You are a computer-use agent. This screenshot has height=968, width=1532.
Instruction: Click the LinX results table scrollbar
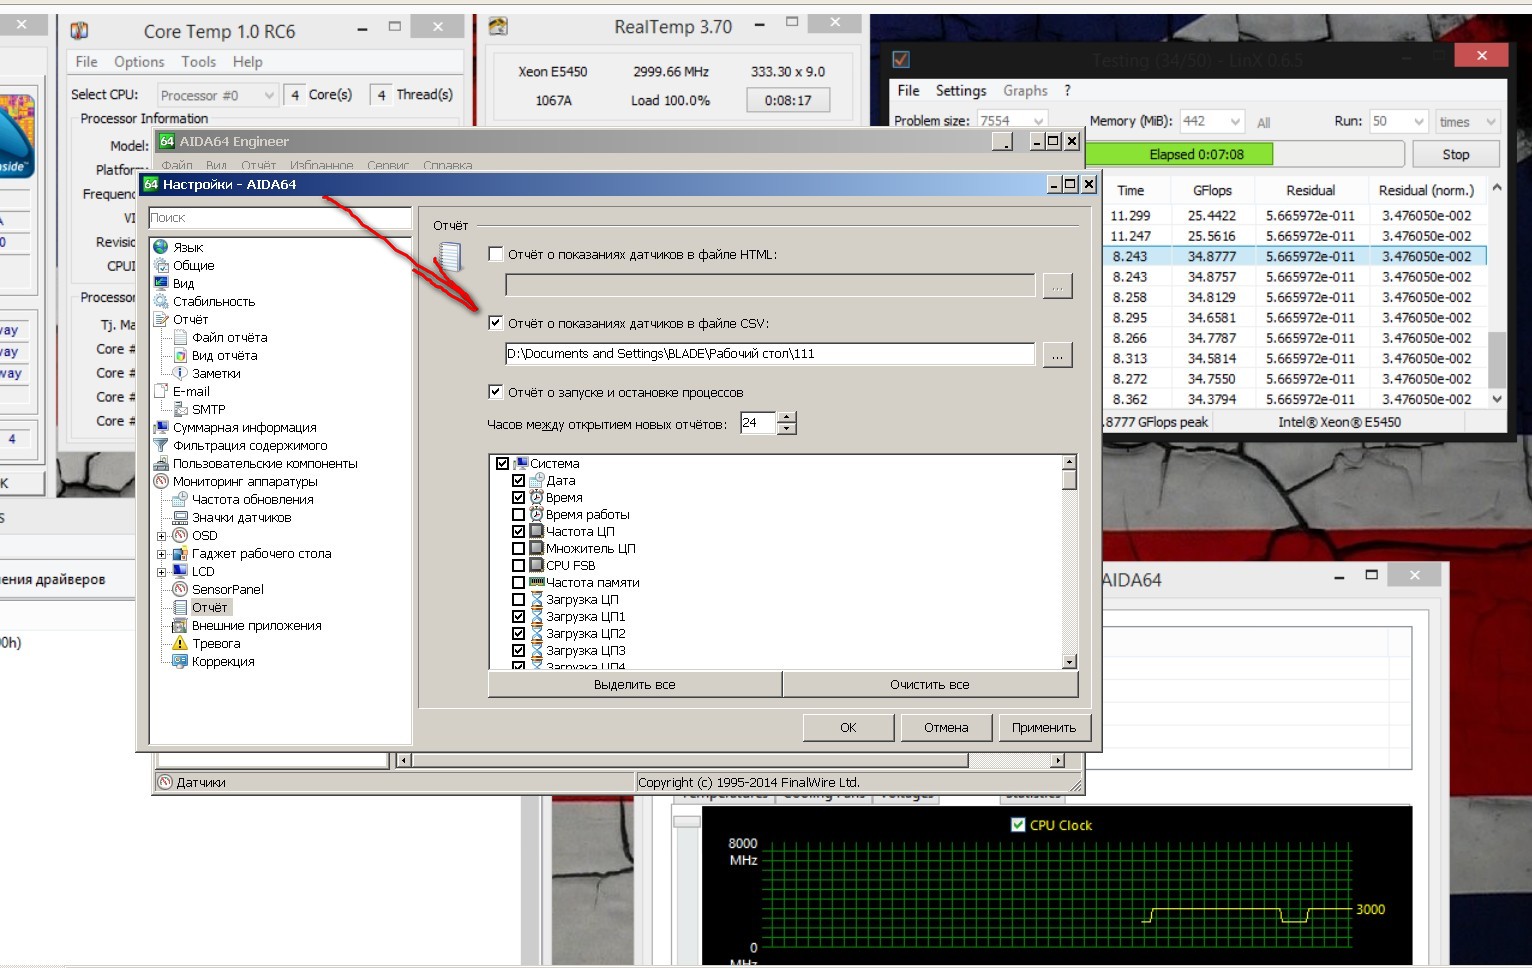pyautogui.click(x=1496, y=293)
